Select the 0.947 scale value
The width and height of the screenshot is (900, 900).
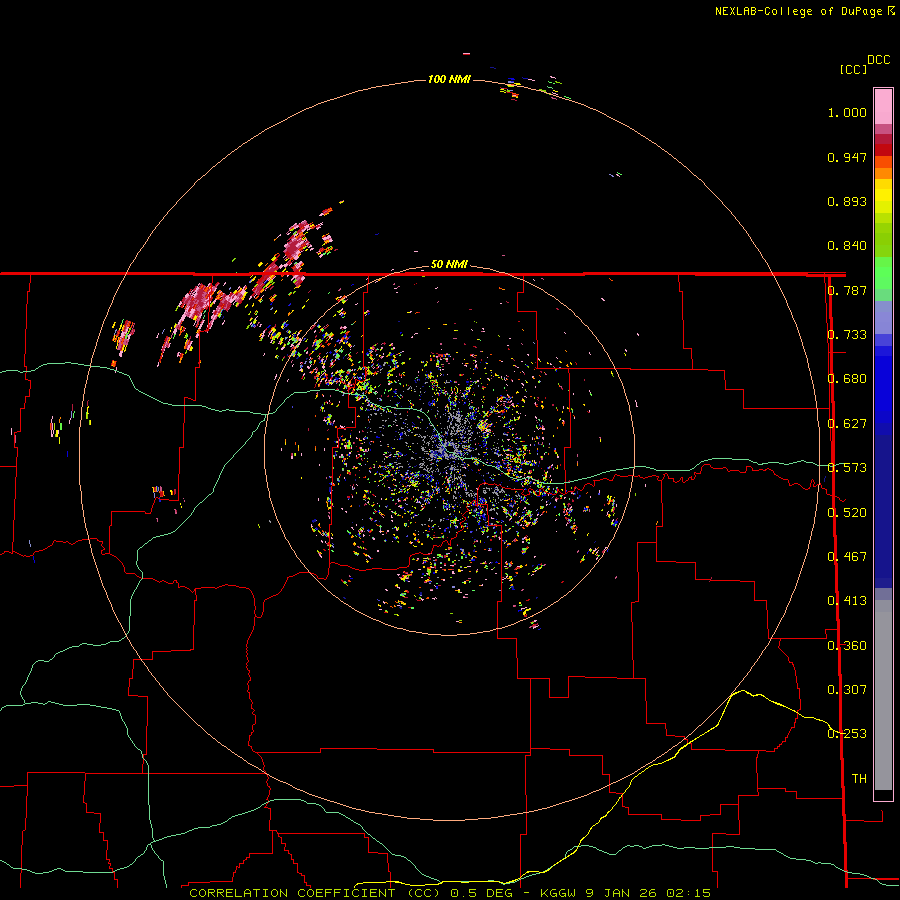click(x=847, y=157)
